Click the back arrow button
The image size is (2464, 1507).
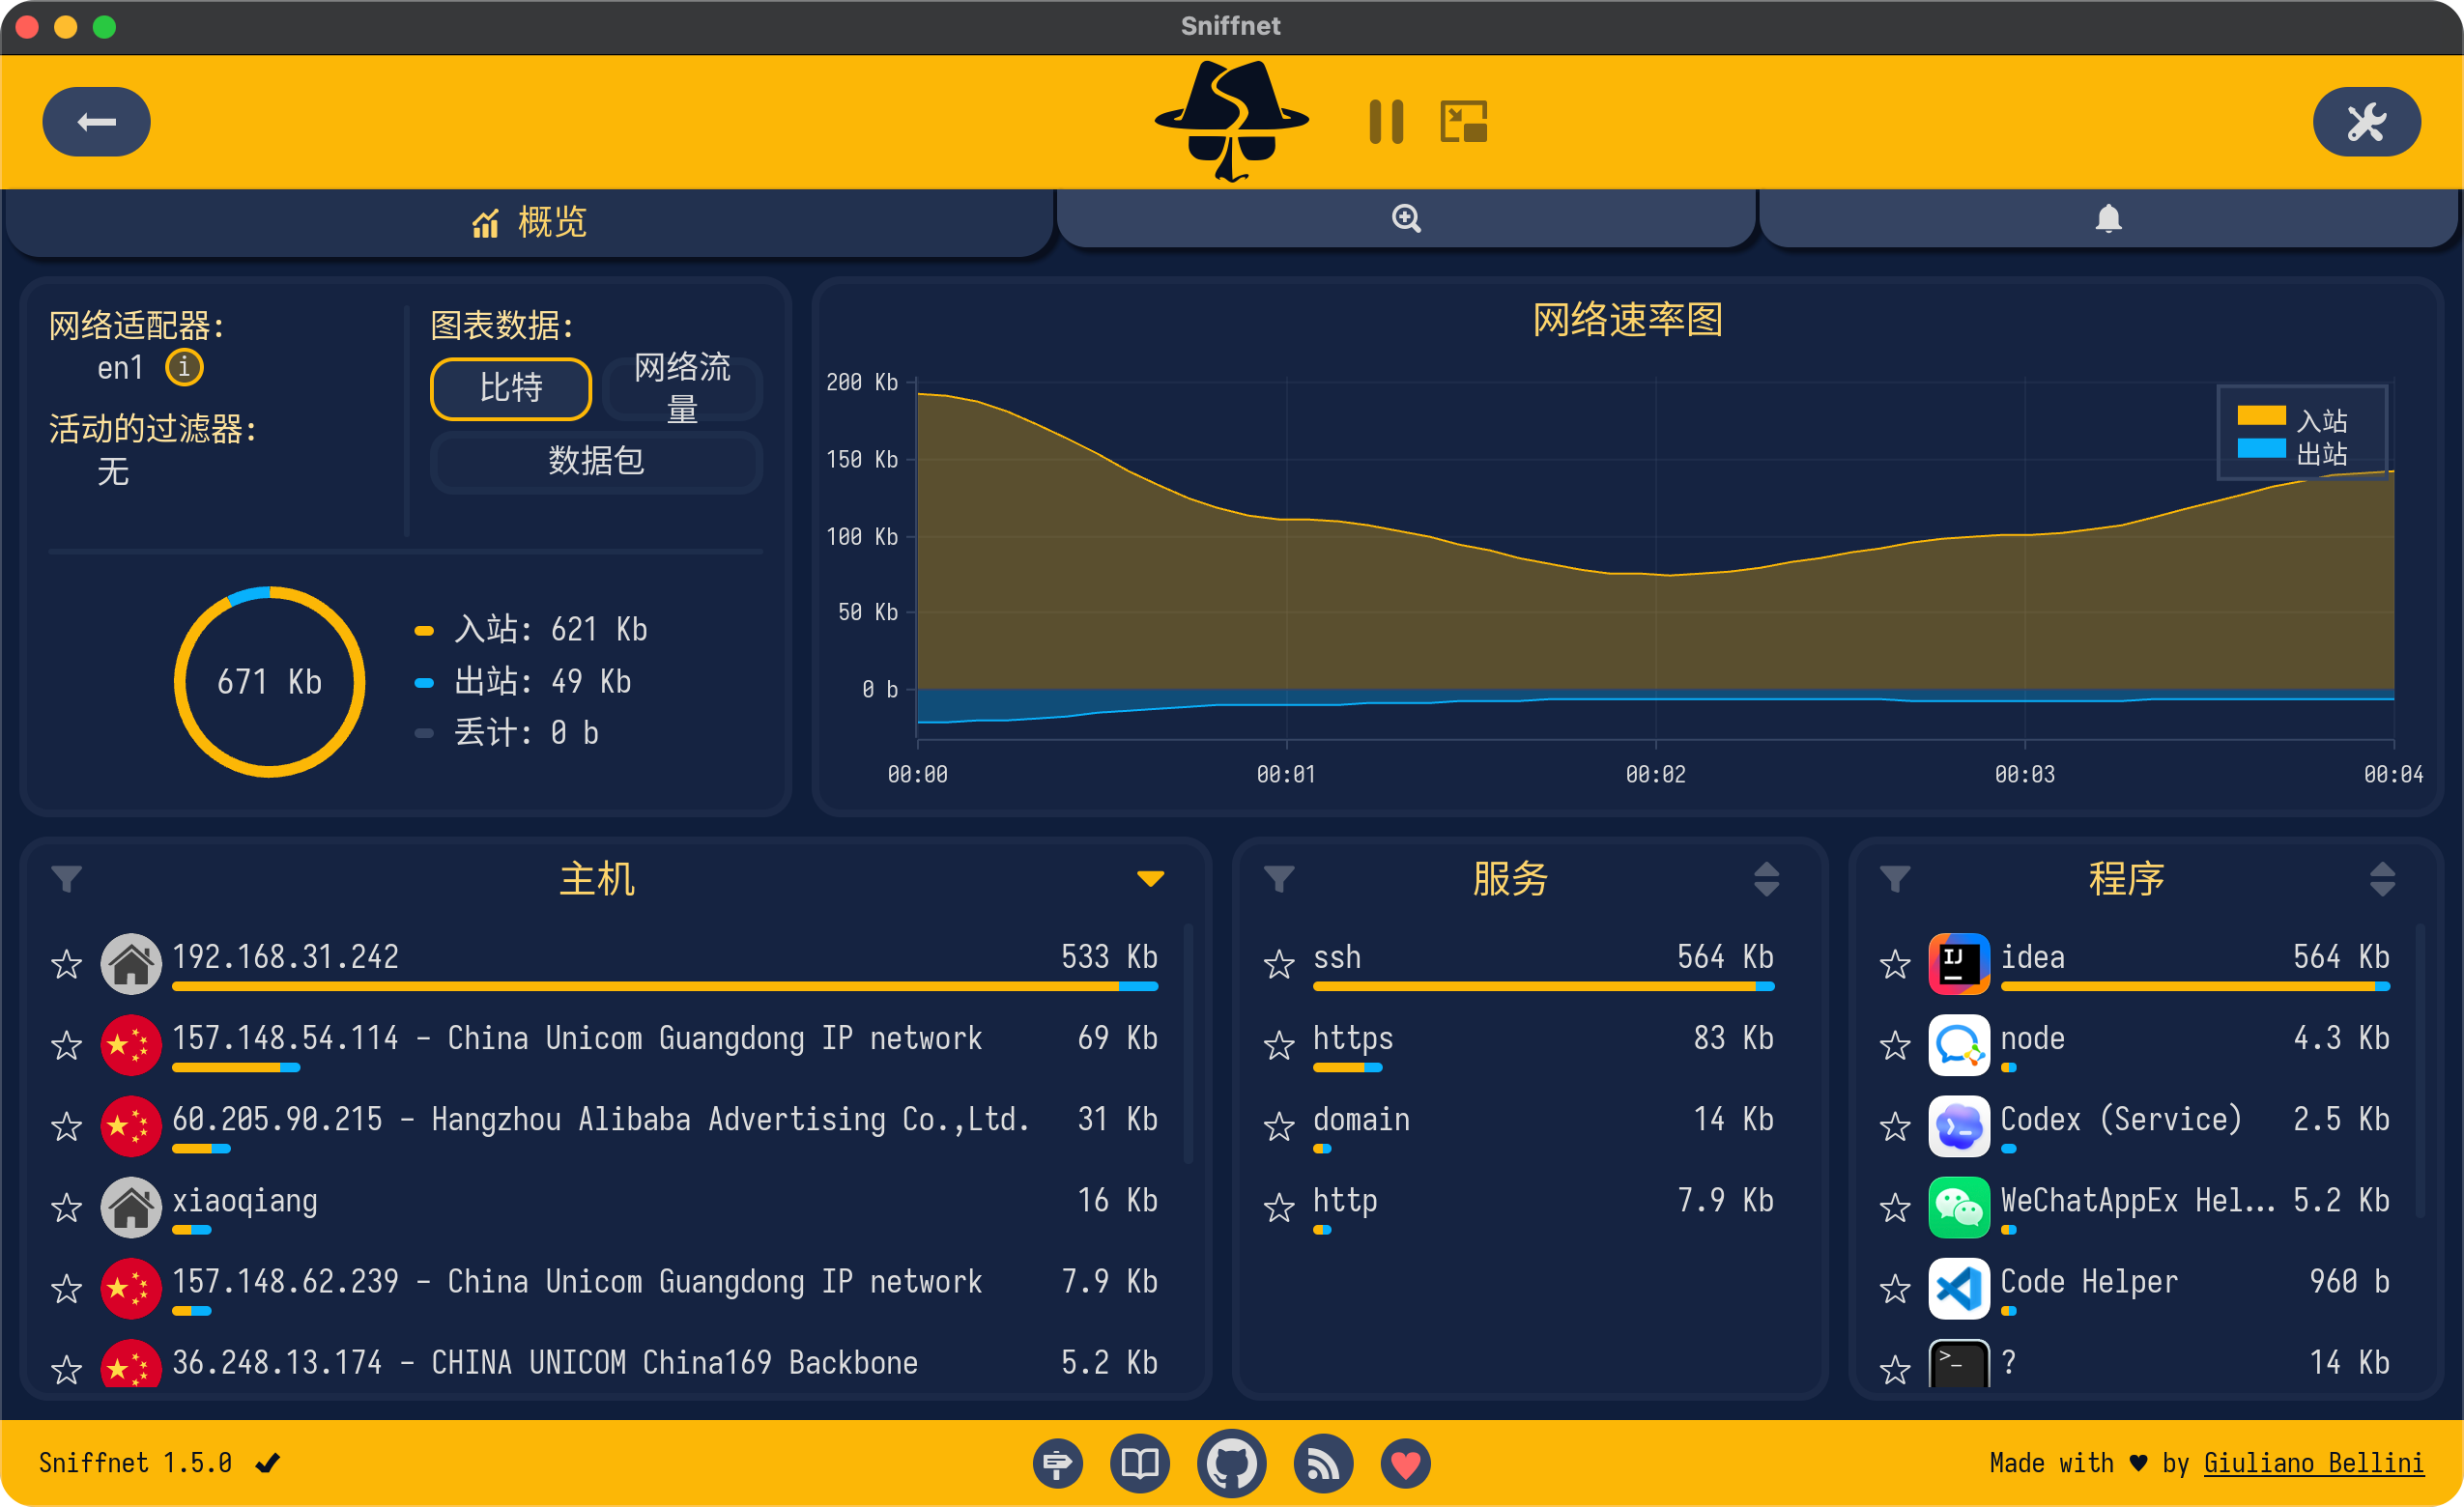tap(96, 122)
